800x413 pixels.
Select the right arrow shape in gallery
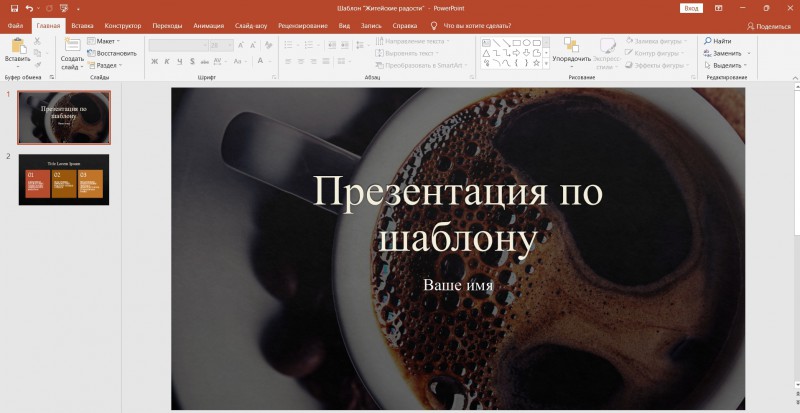516,53
